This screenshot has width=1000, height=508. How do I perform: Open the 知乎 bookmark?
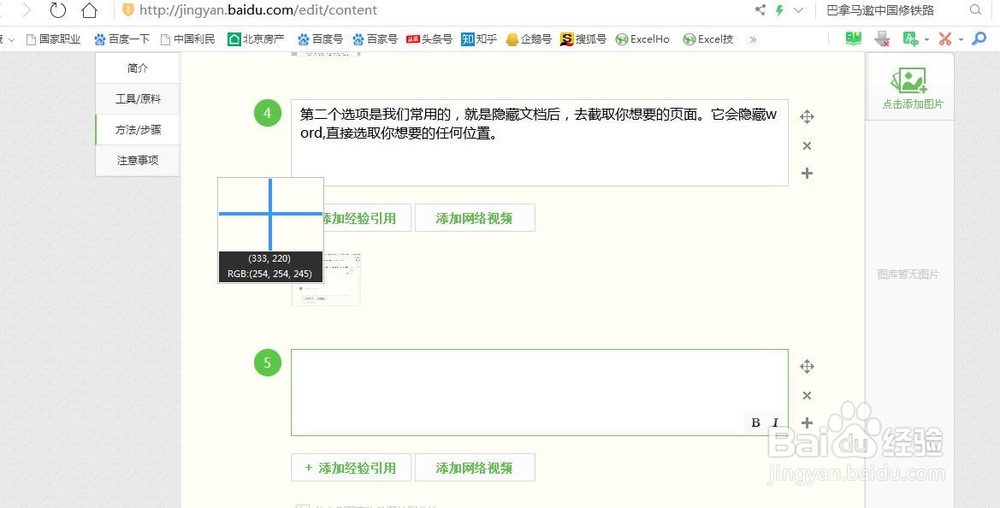point(479,39)
